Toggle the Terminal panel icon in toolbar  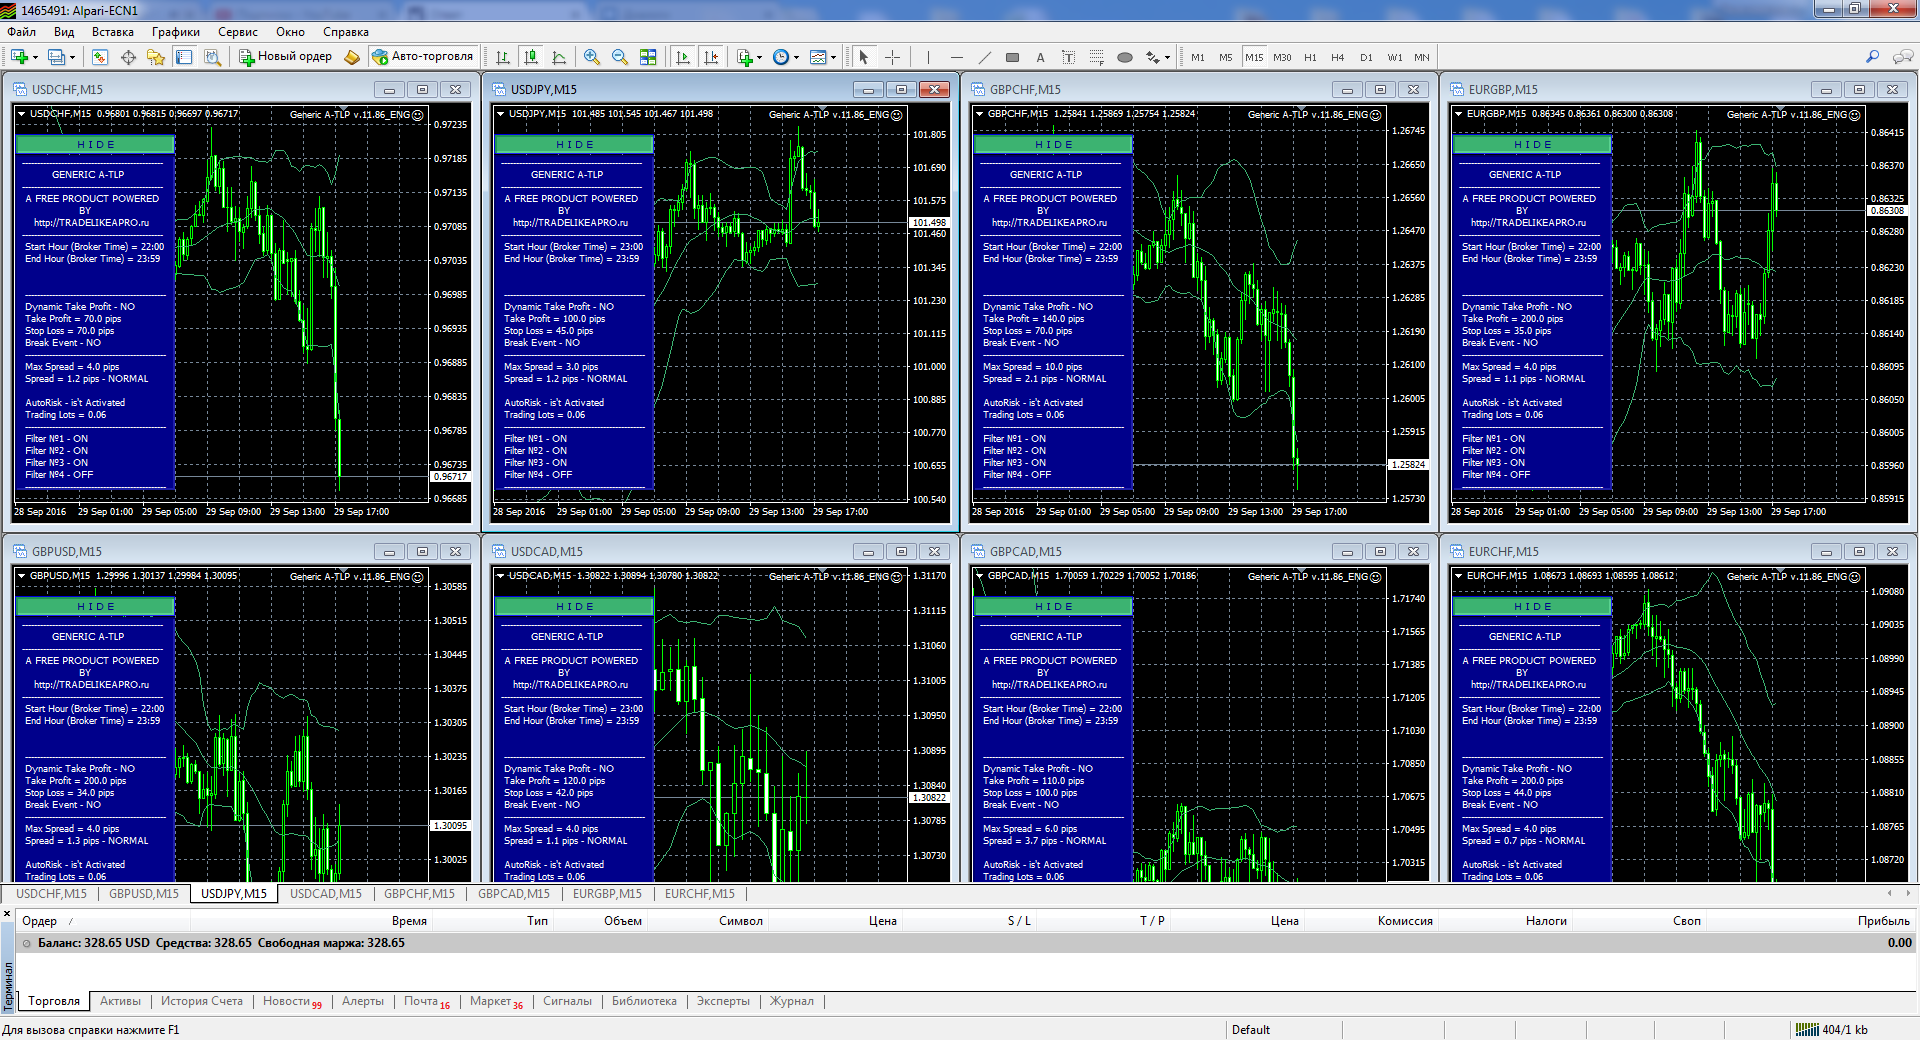(x=184, y=57)
